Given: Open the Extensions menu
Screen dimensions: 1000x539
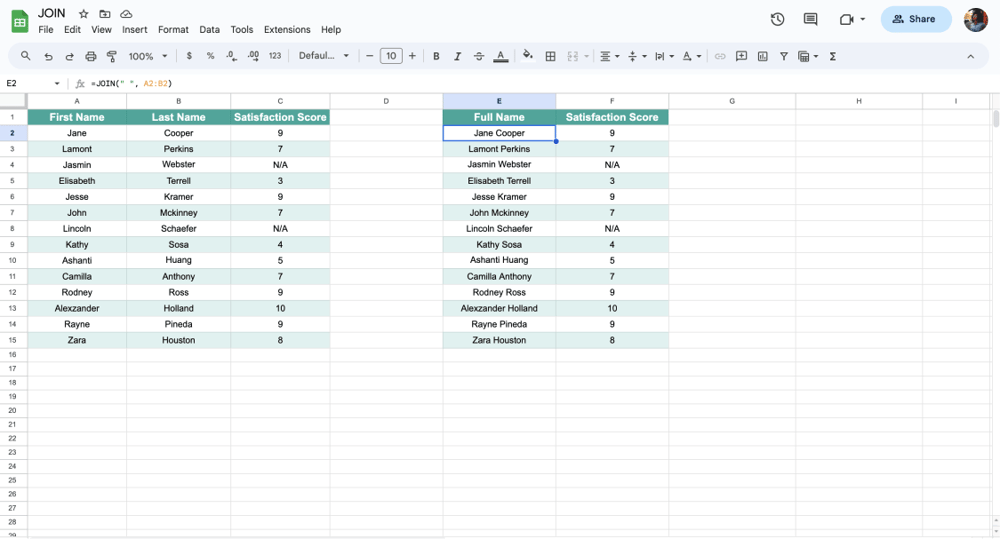Looking at the screenshot, I should click(x=287, y=30).
